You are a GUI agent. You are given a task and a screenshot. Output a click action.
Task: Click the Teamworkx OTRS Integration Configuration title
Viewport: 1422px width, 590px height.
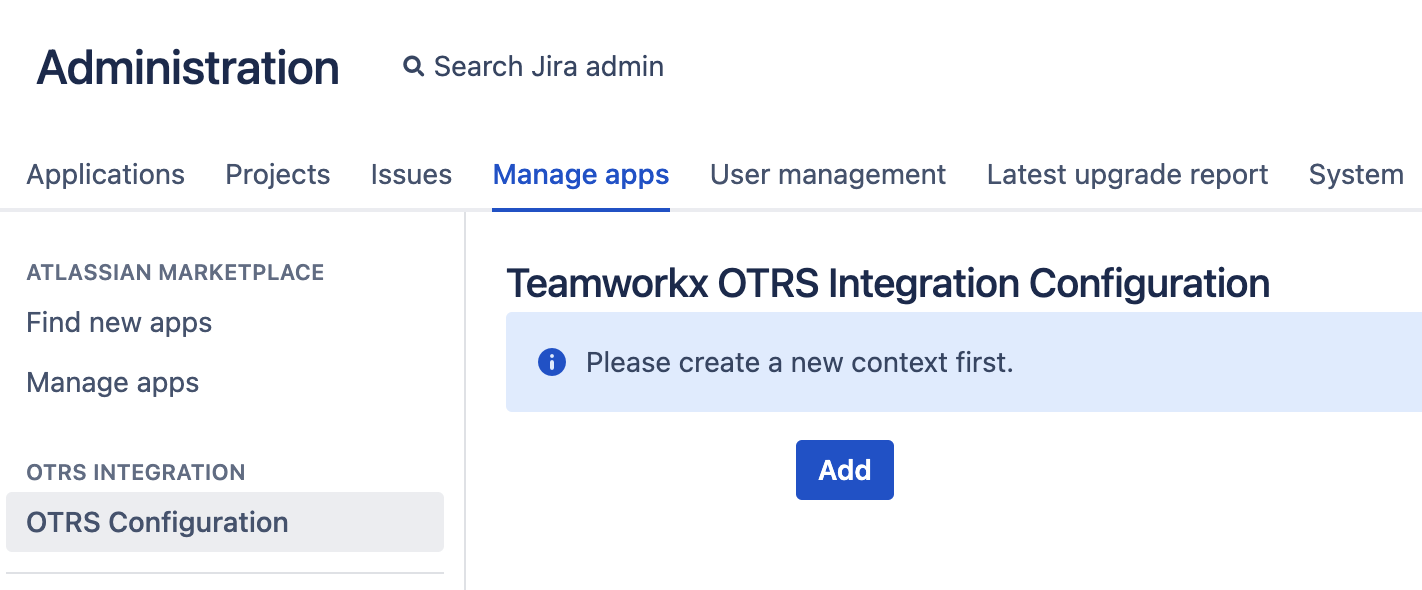pyautogui.click(x=888, y=284)
